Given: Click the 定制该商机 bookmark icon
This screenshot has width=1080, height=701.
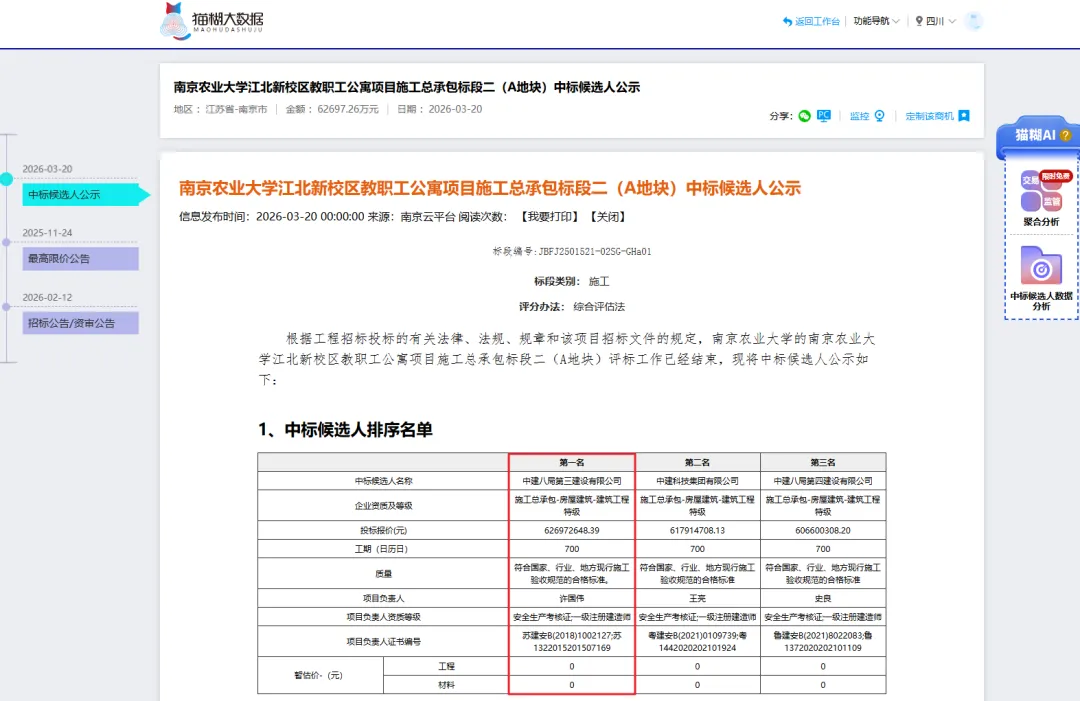Looking at the screenshot, I should pyautogui.click(x=964, y=116).
